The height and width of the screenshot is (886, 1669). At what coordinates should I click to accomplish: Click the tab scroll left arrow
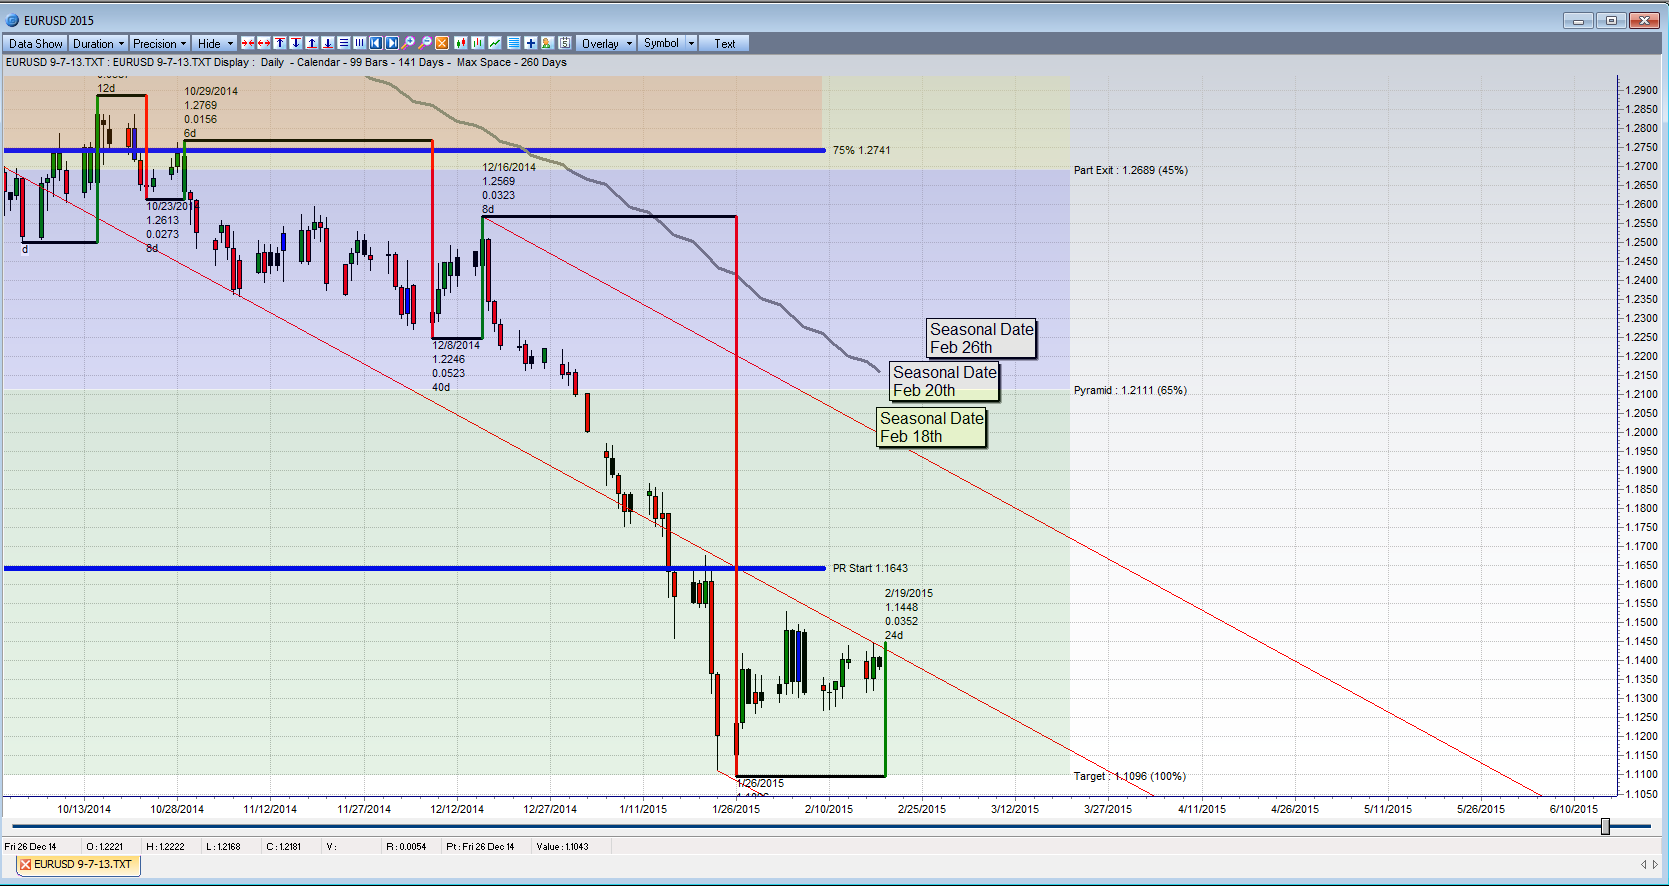(1643, 864)
